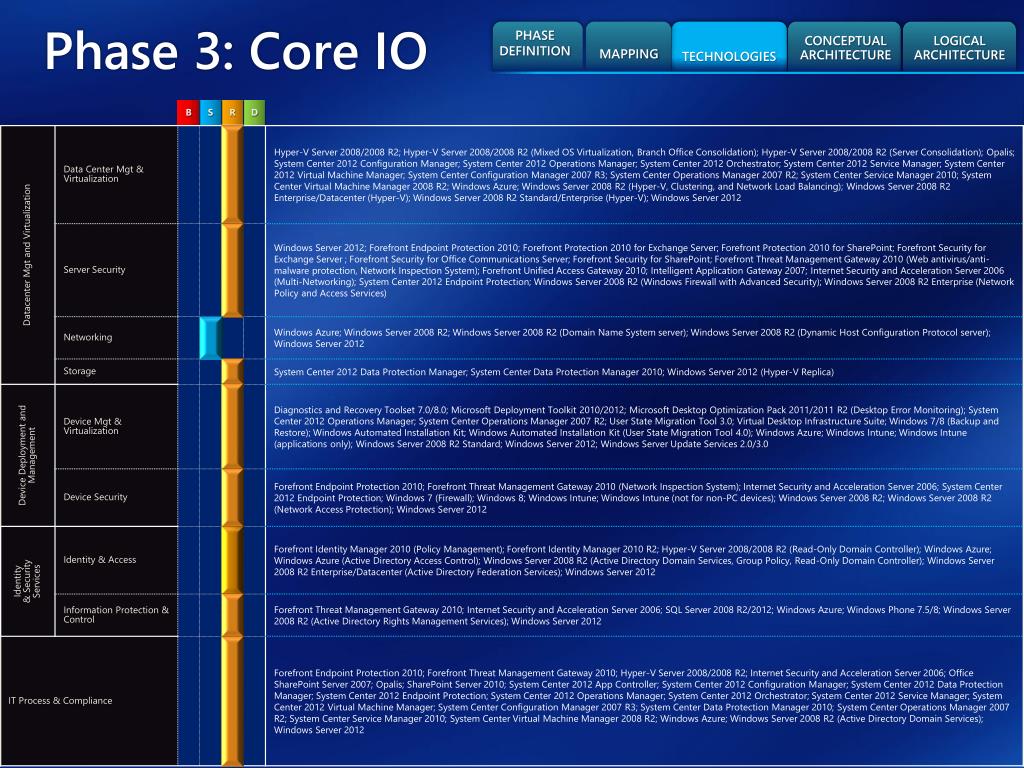
Task: Switch to the Mapping tab
Action: tap(628, 45)
